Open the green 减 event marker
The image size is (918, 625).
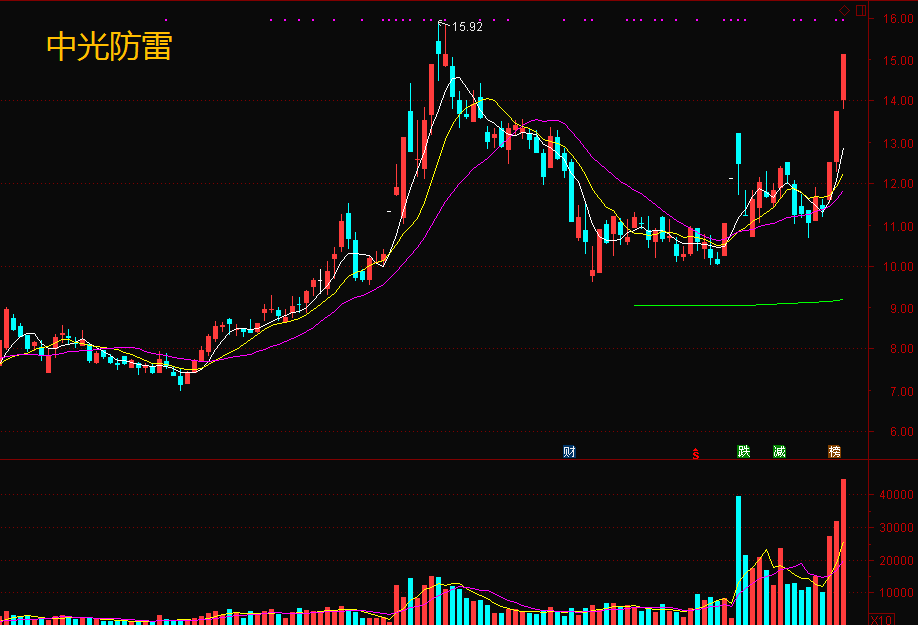pos(779,452)
